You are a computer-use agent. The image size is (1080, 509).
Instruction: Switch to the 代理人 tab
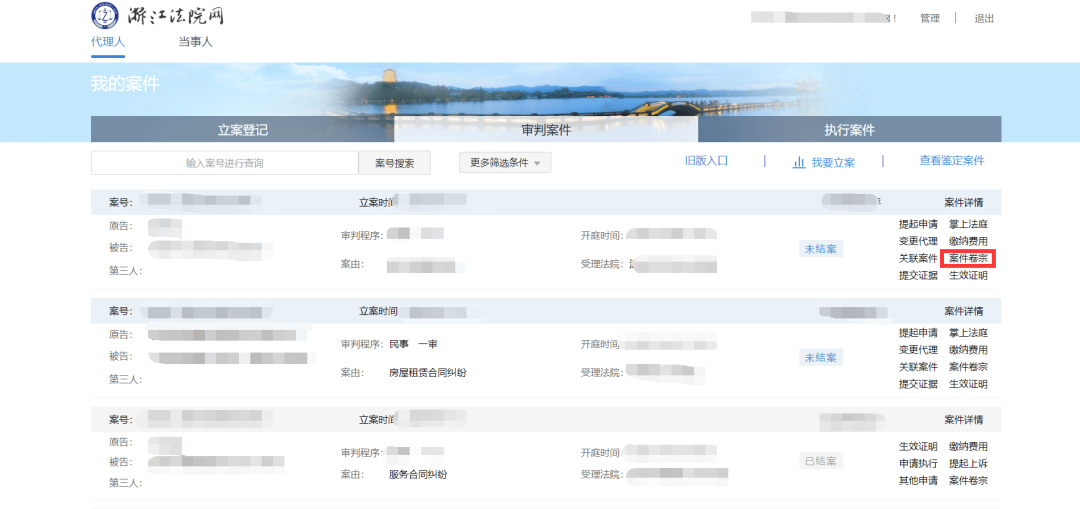point(108,41)
